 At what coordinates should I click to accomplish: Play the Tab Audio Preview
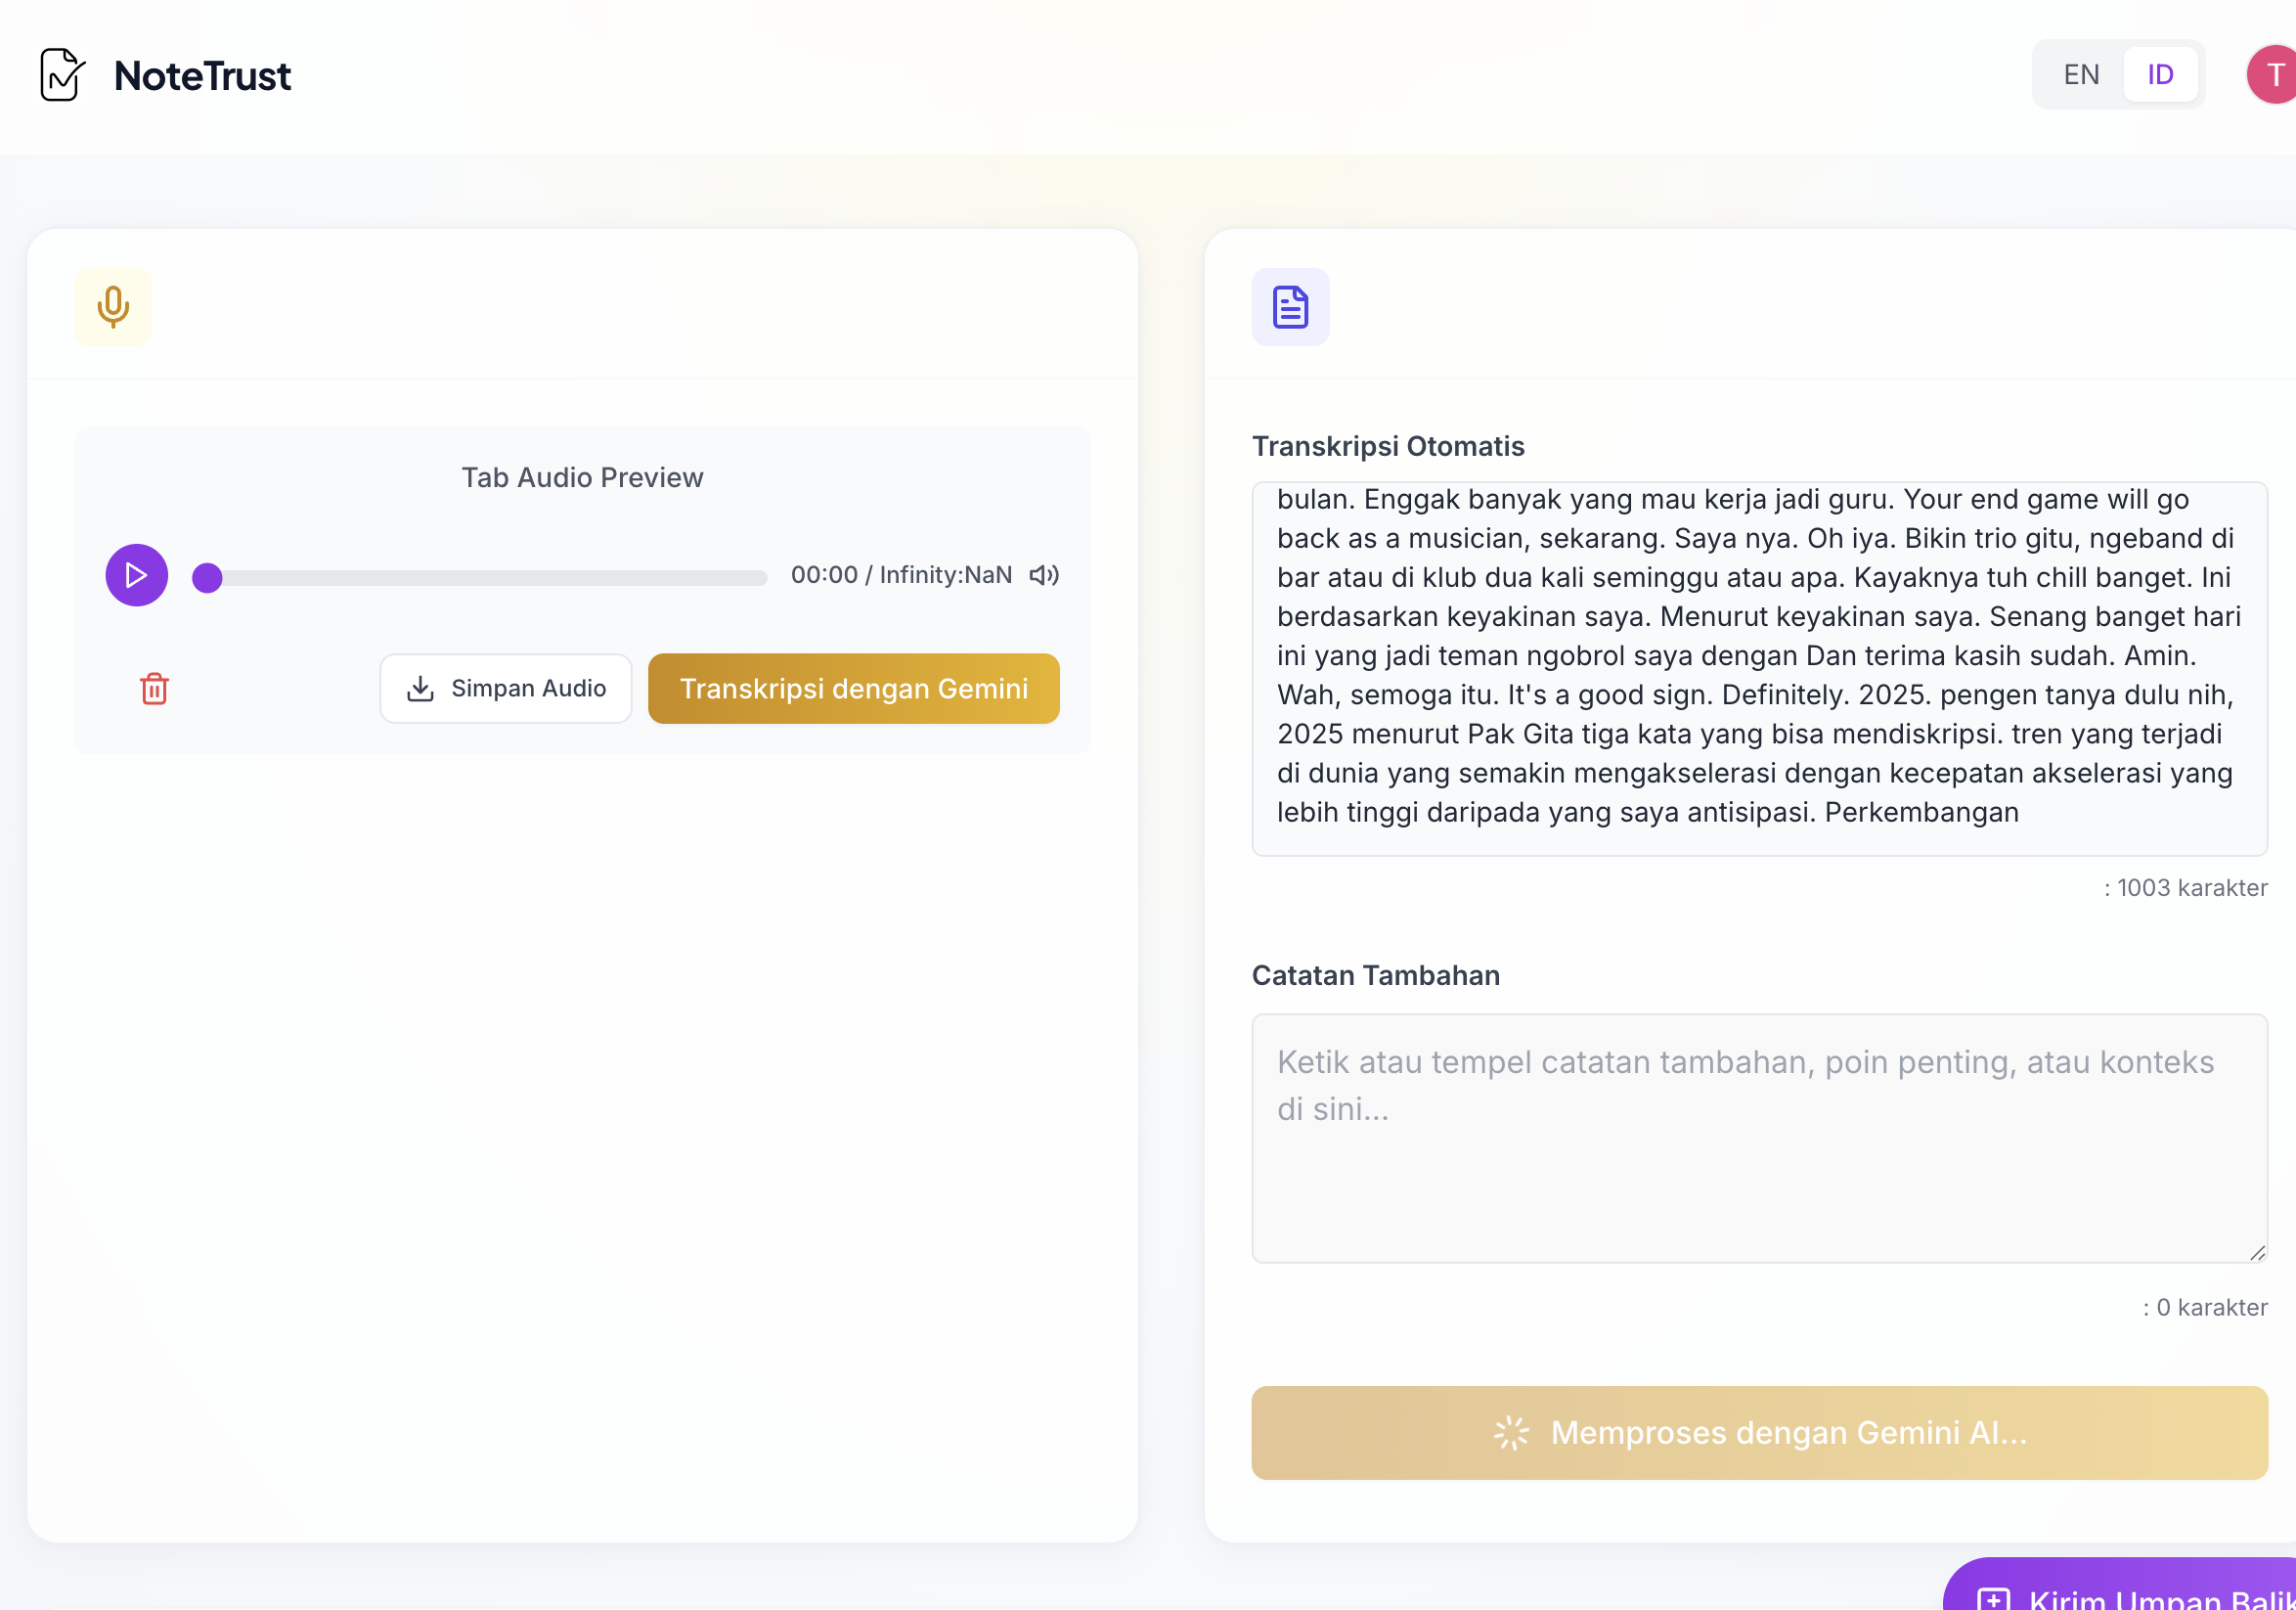136,575
